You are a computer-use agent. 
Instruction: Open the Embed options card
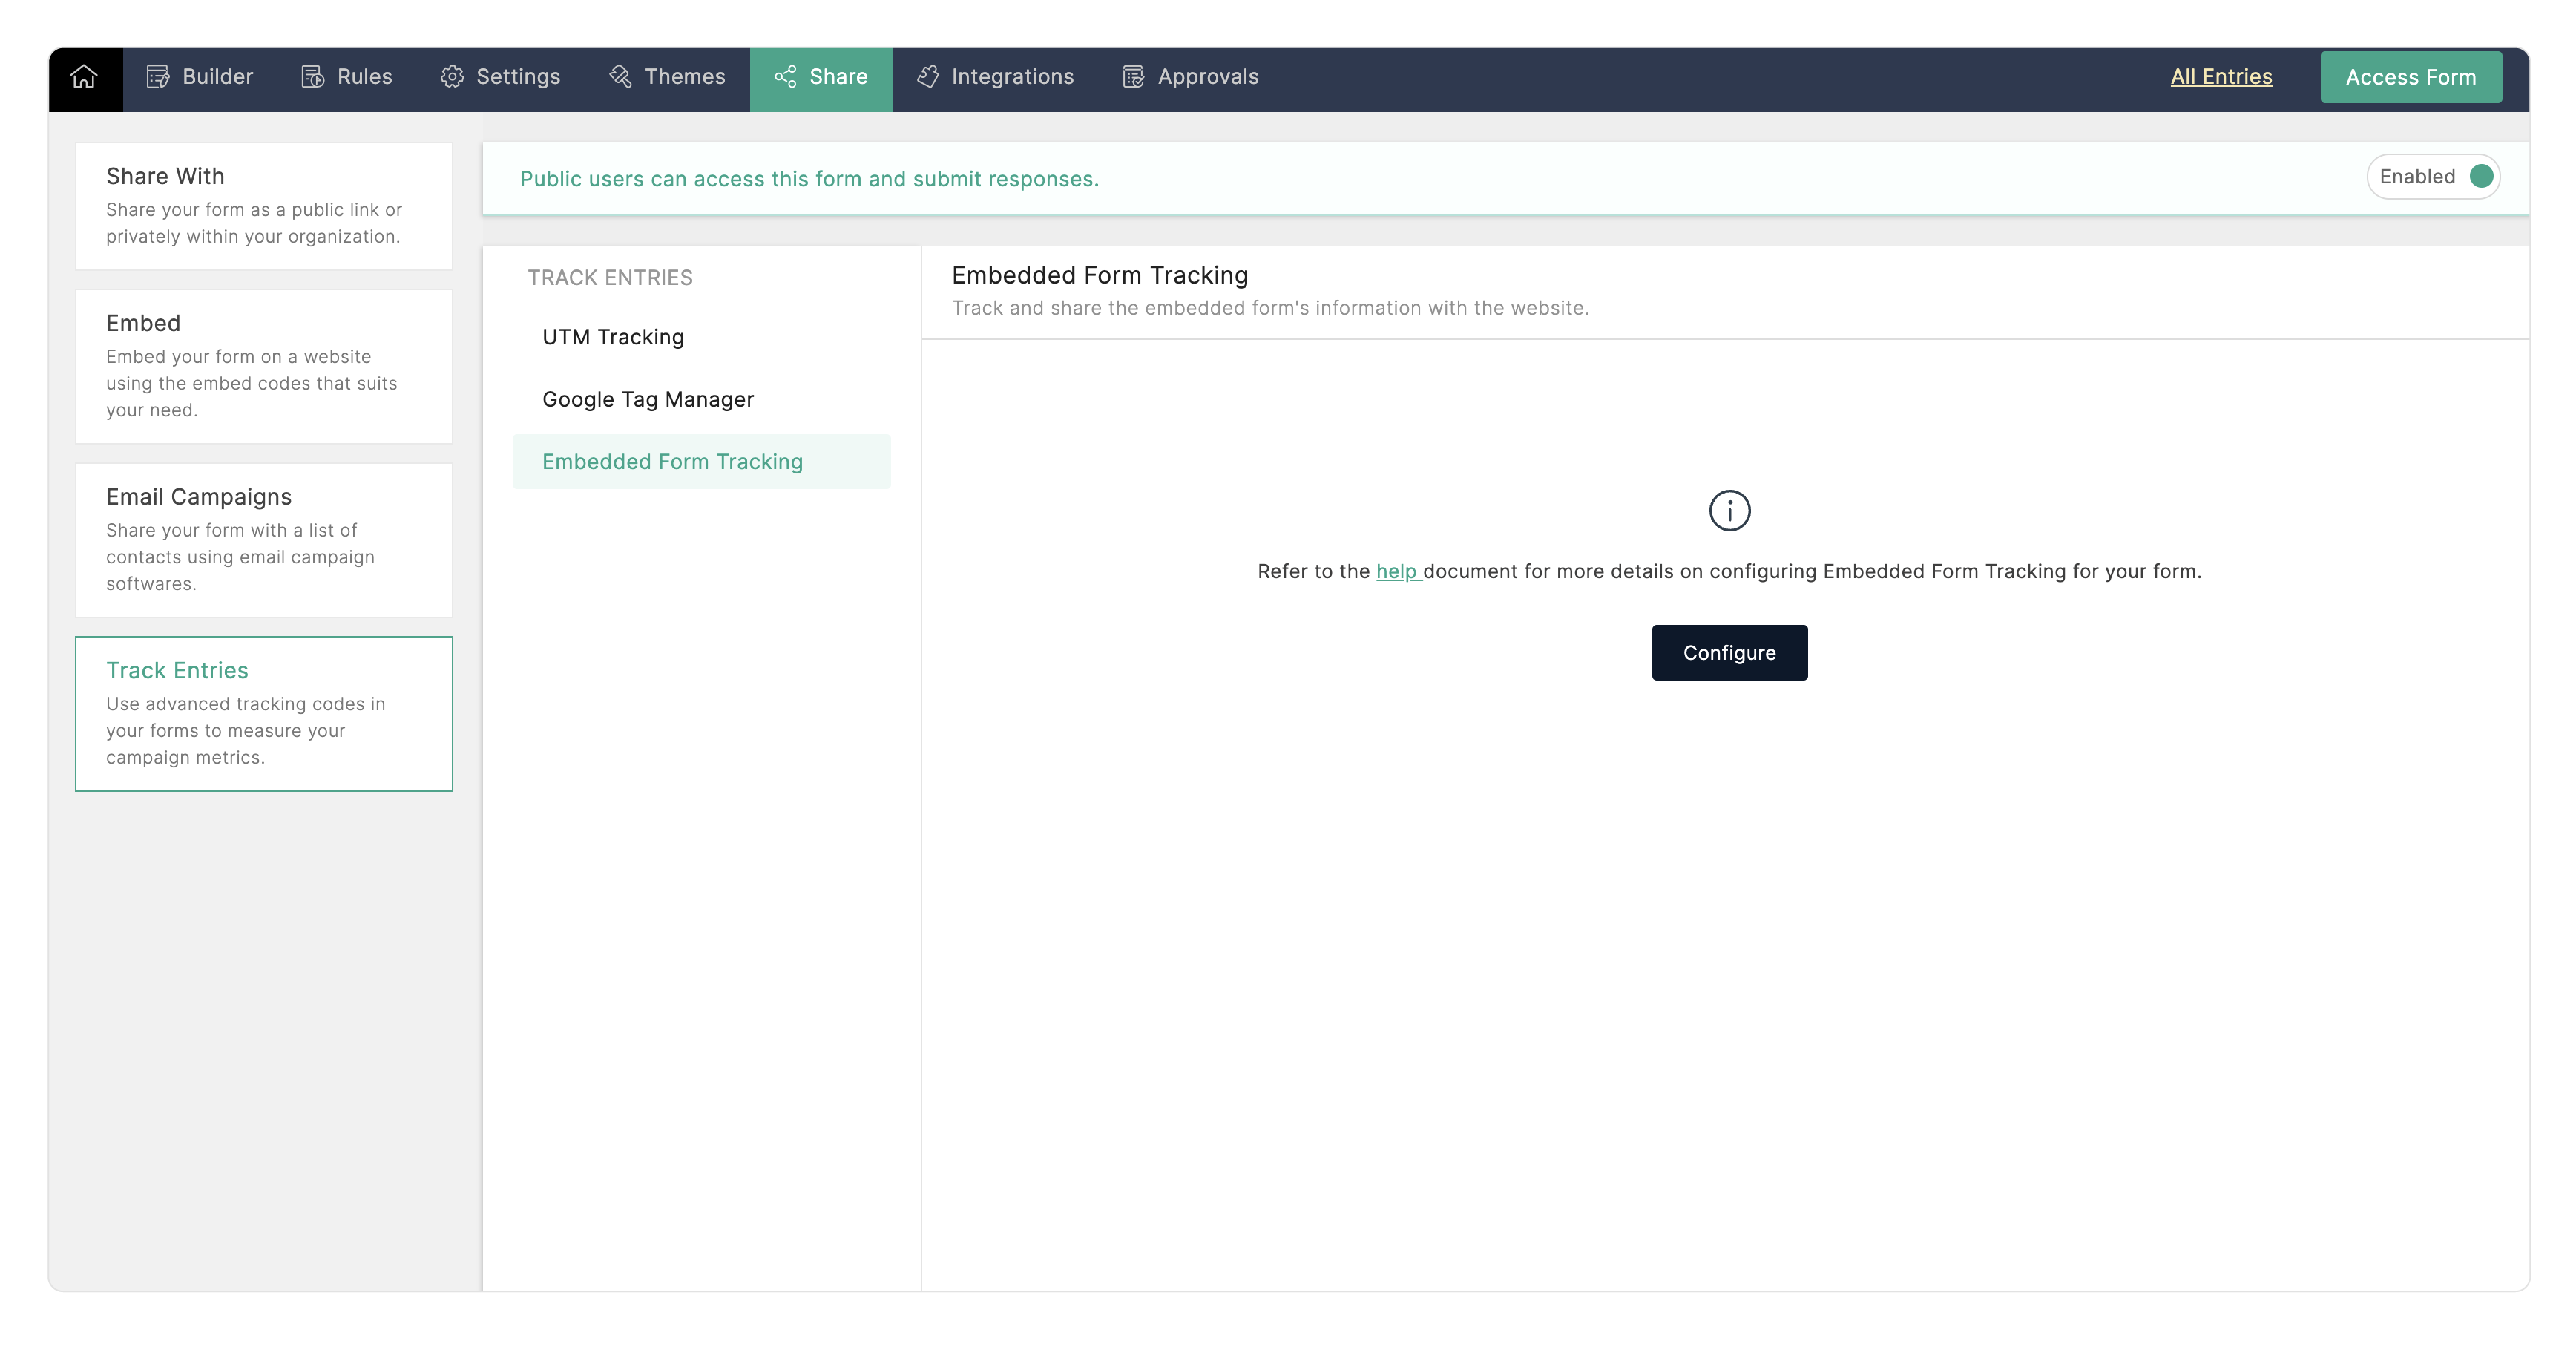264,366
